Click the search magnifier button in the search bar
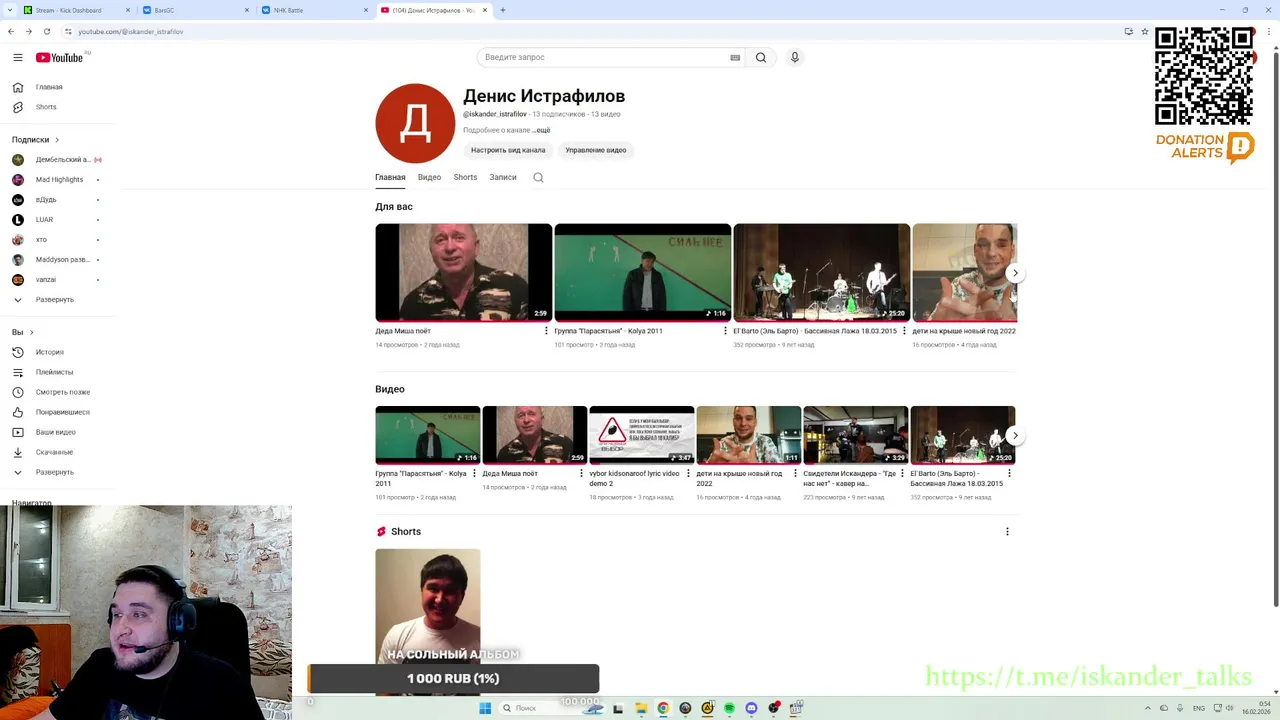 click(x=761, y=58)
